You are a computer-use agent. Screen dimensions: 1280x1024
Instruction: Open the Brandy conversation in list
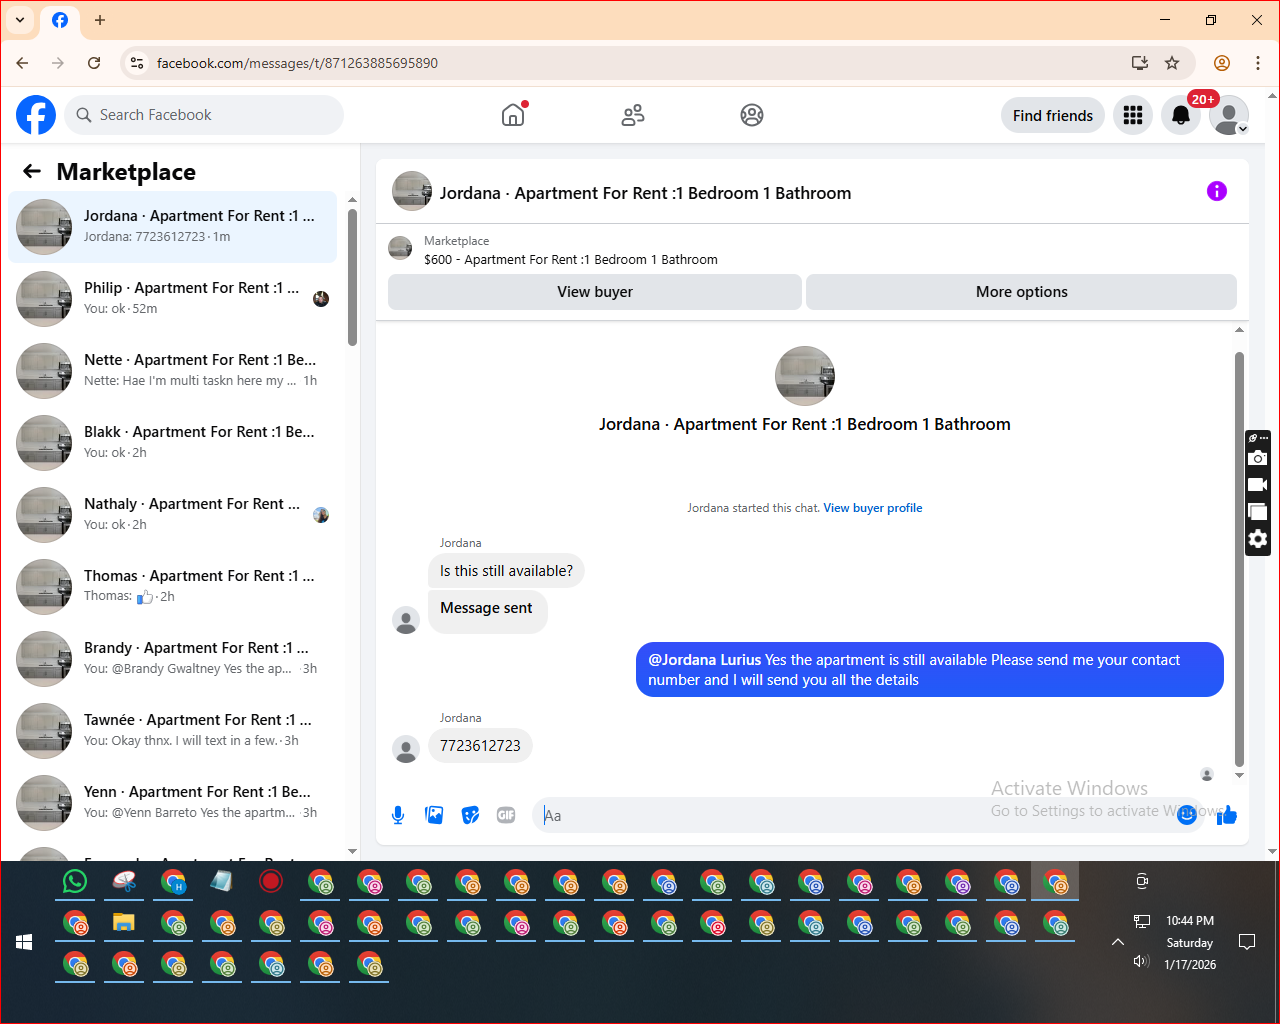tap(172, 659)
